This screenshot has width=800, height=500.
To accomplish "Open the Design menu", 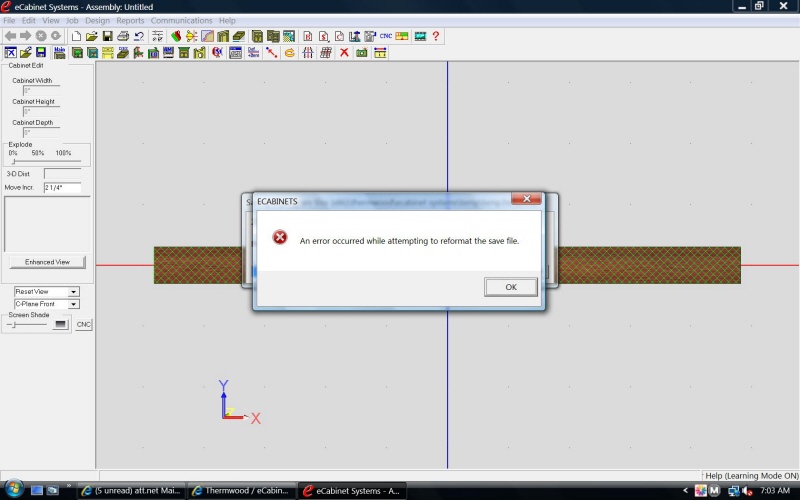I will pos(97,20).
